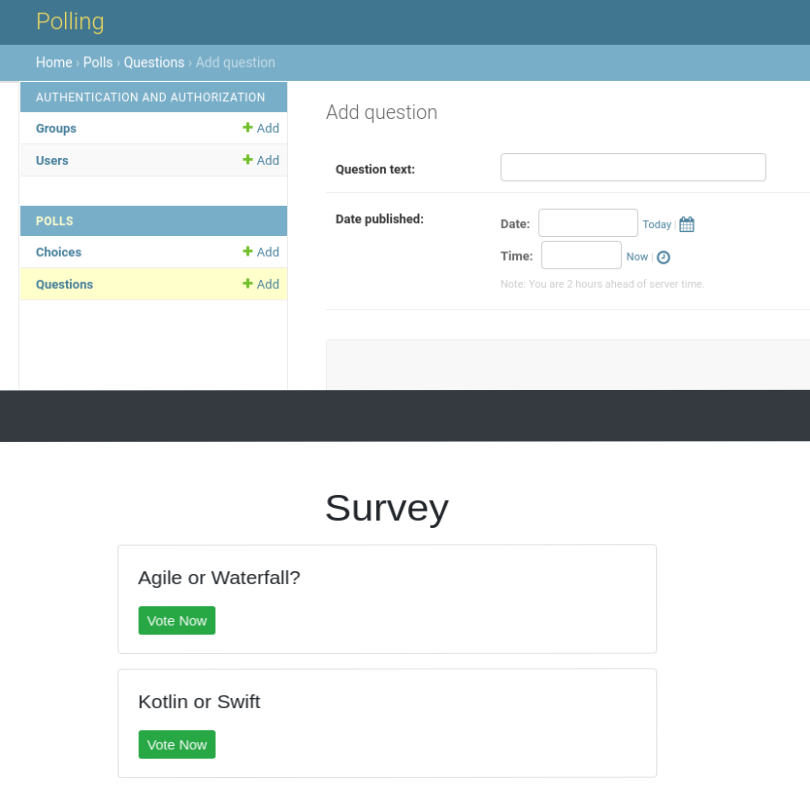Open the Questions breadcrumb link
This screenshot has height=806, width=810.
click(x=154, y=62)
